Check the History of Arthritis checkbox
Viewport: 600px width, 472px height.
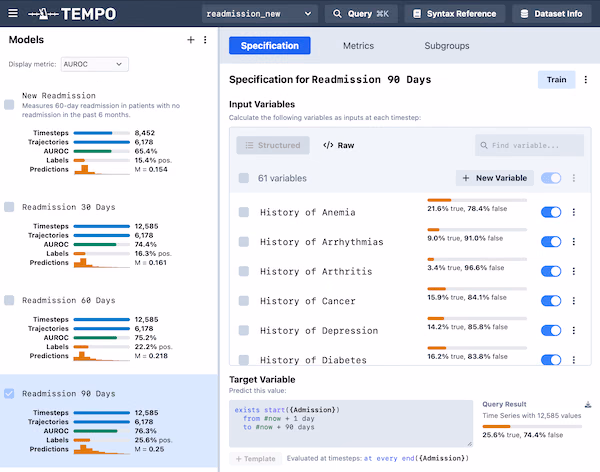tap(244, 271)
